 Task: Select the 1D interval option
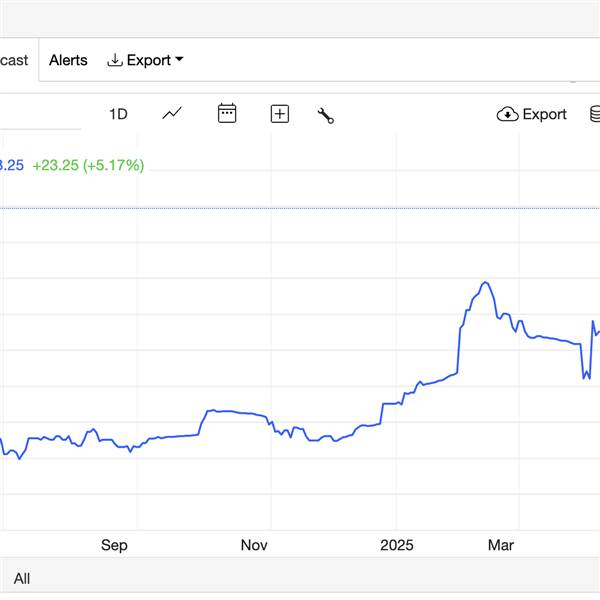[x=118, y=114]
